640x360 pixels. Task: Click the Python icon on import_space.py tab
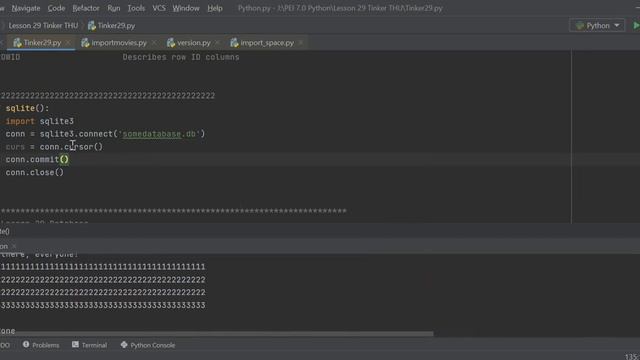(x=234, y=43)
